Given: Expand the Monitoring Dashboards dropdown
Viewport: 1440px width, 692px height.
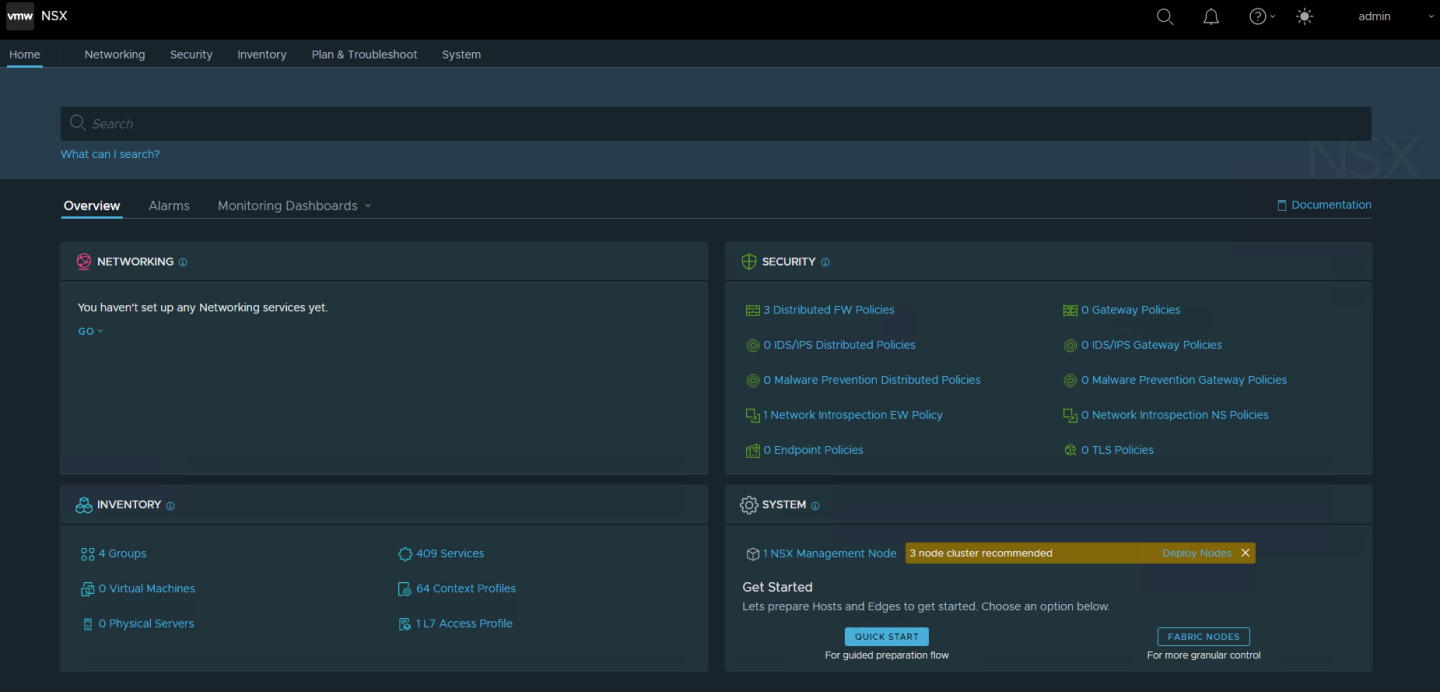Looking at the screenshot, I should [x=294, y=206].
